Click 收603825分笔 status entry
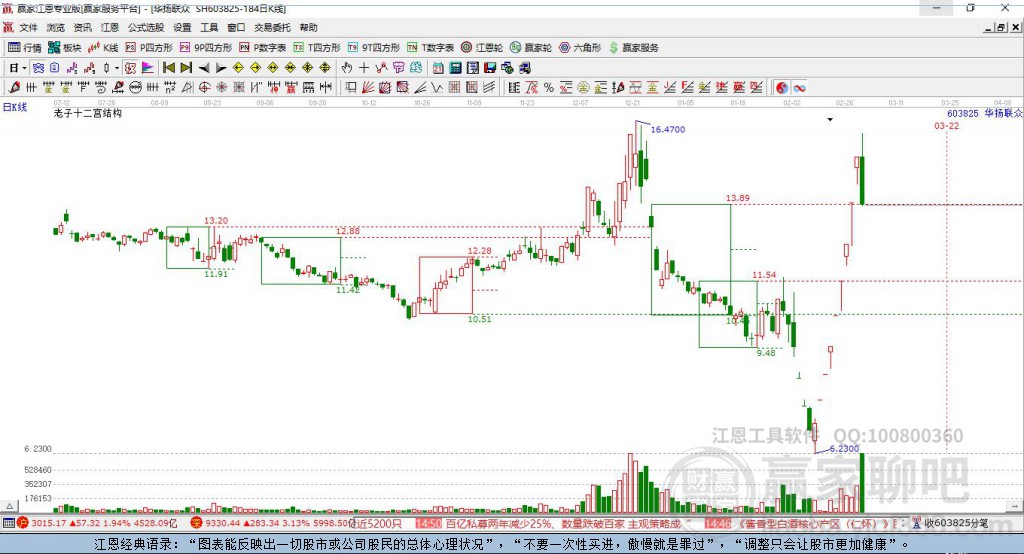This screenshot has width=1024, height=554. pos(951,523)
